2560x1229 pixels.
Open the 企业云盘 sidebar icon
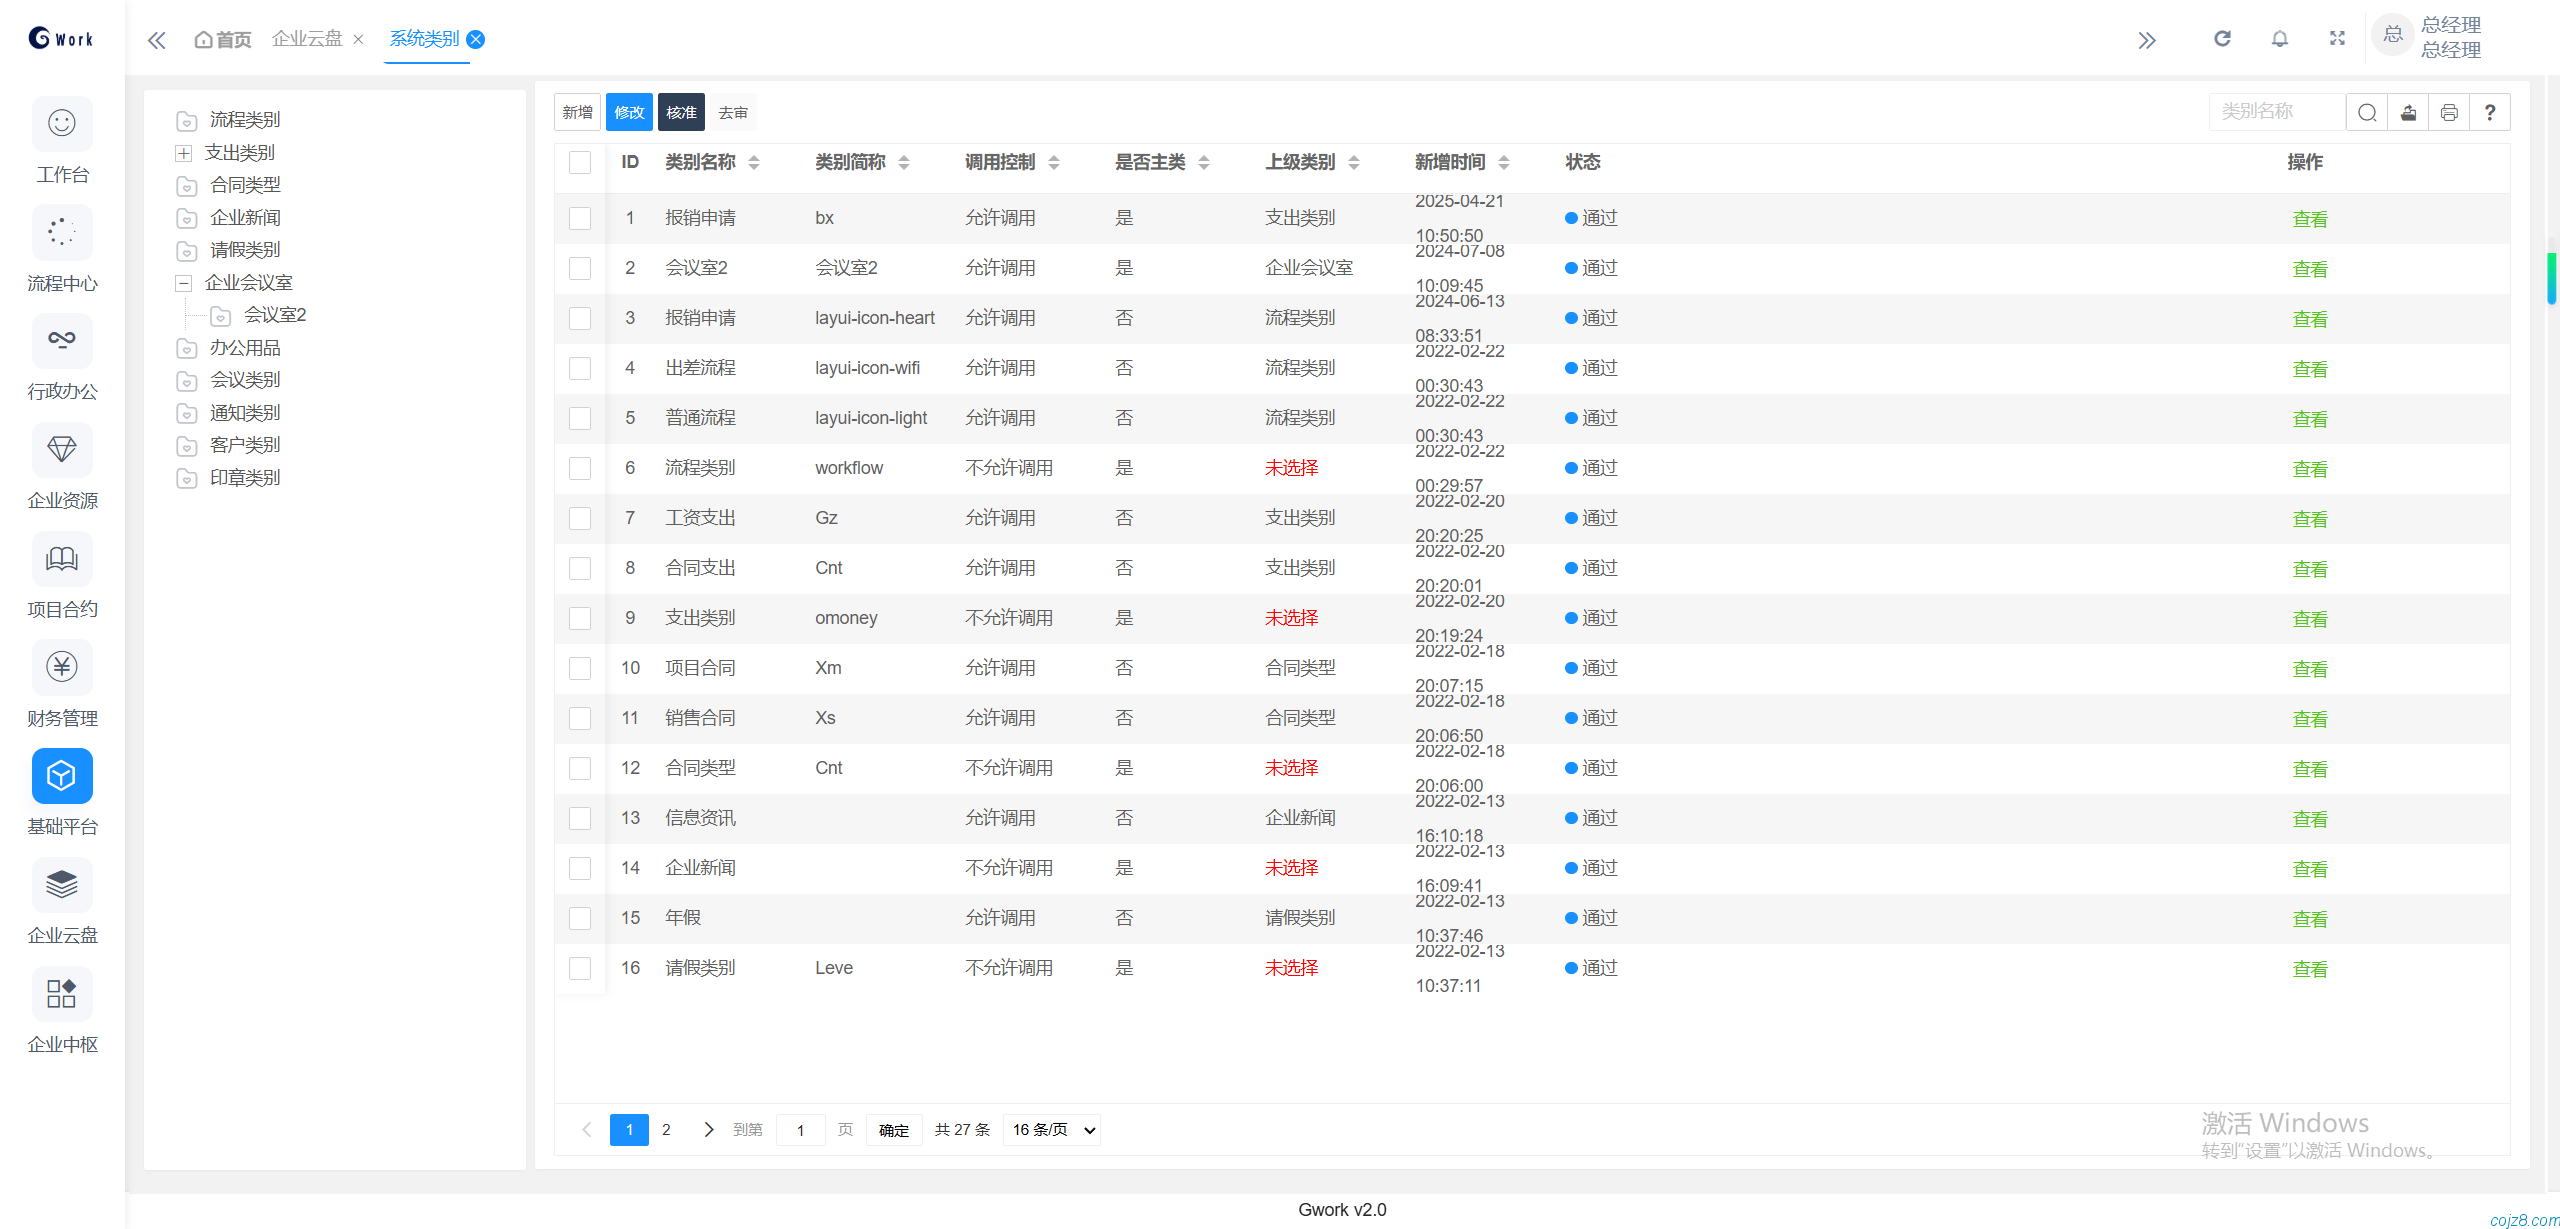(x=62, y=885)
